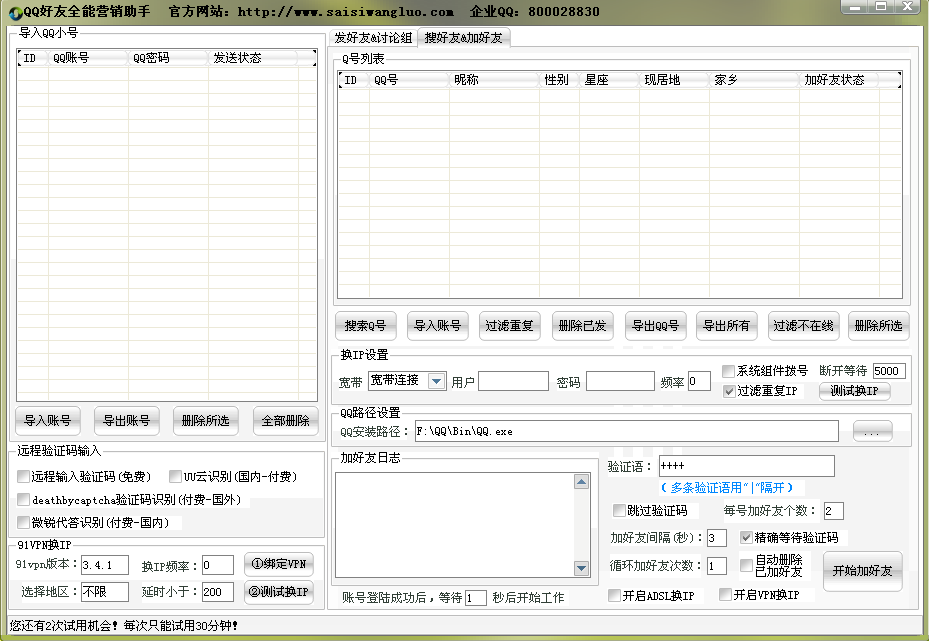Click the 昵称 column header
Image resolution: width=929 pixels, height=641 pixels.
point(494,80)
